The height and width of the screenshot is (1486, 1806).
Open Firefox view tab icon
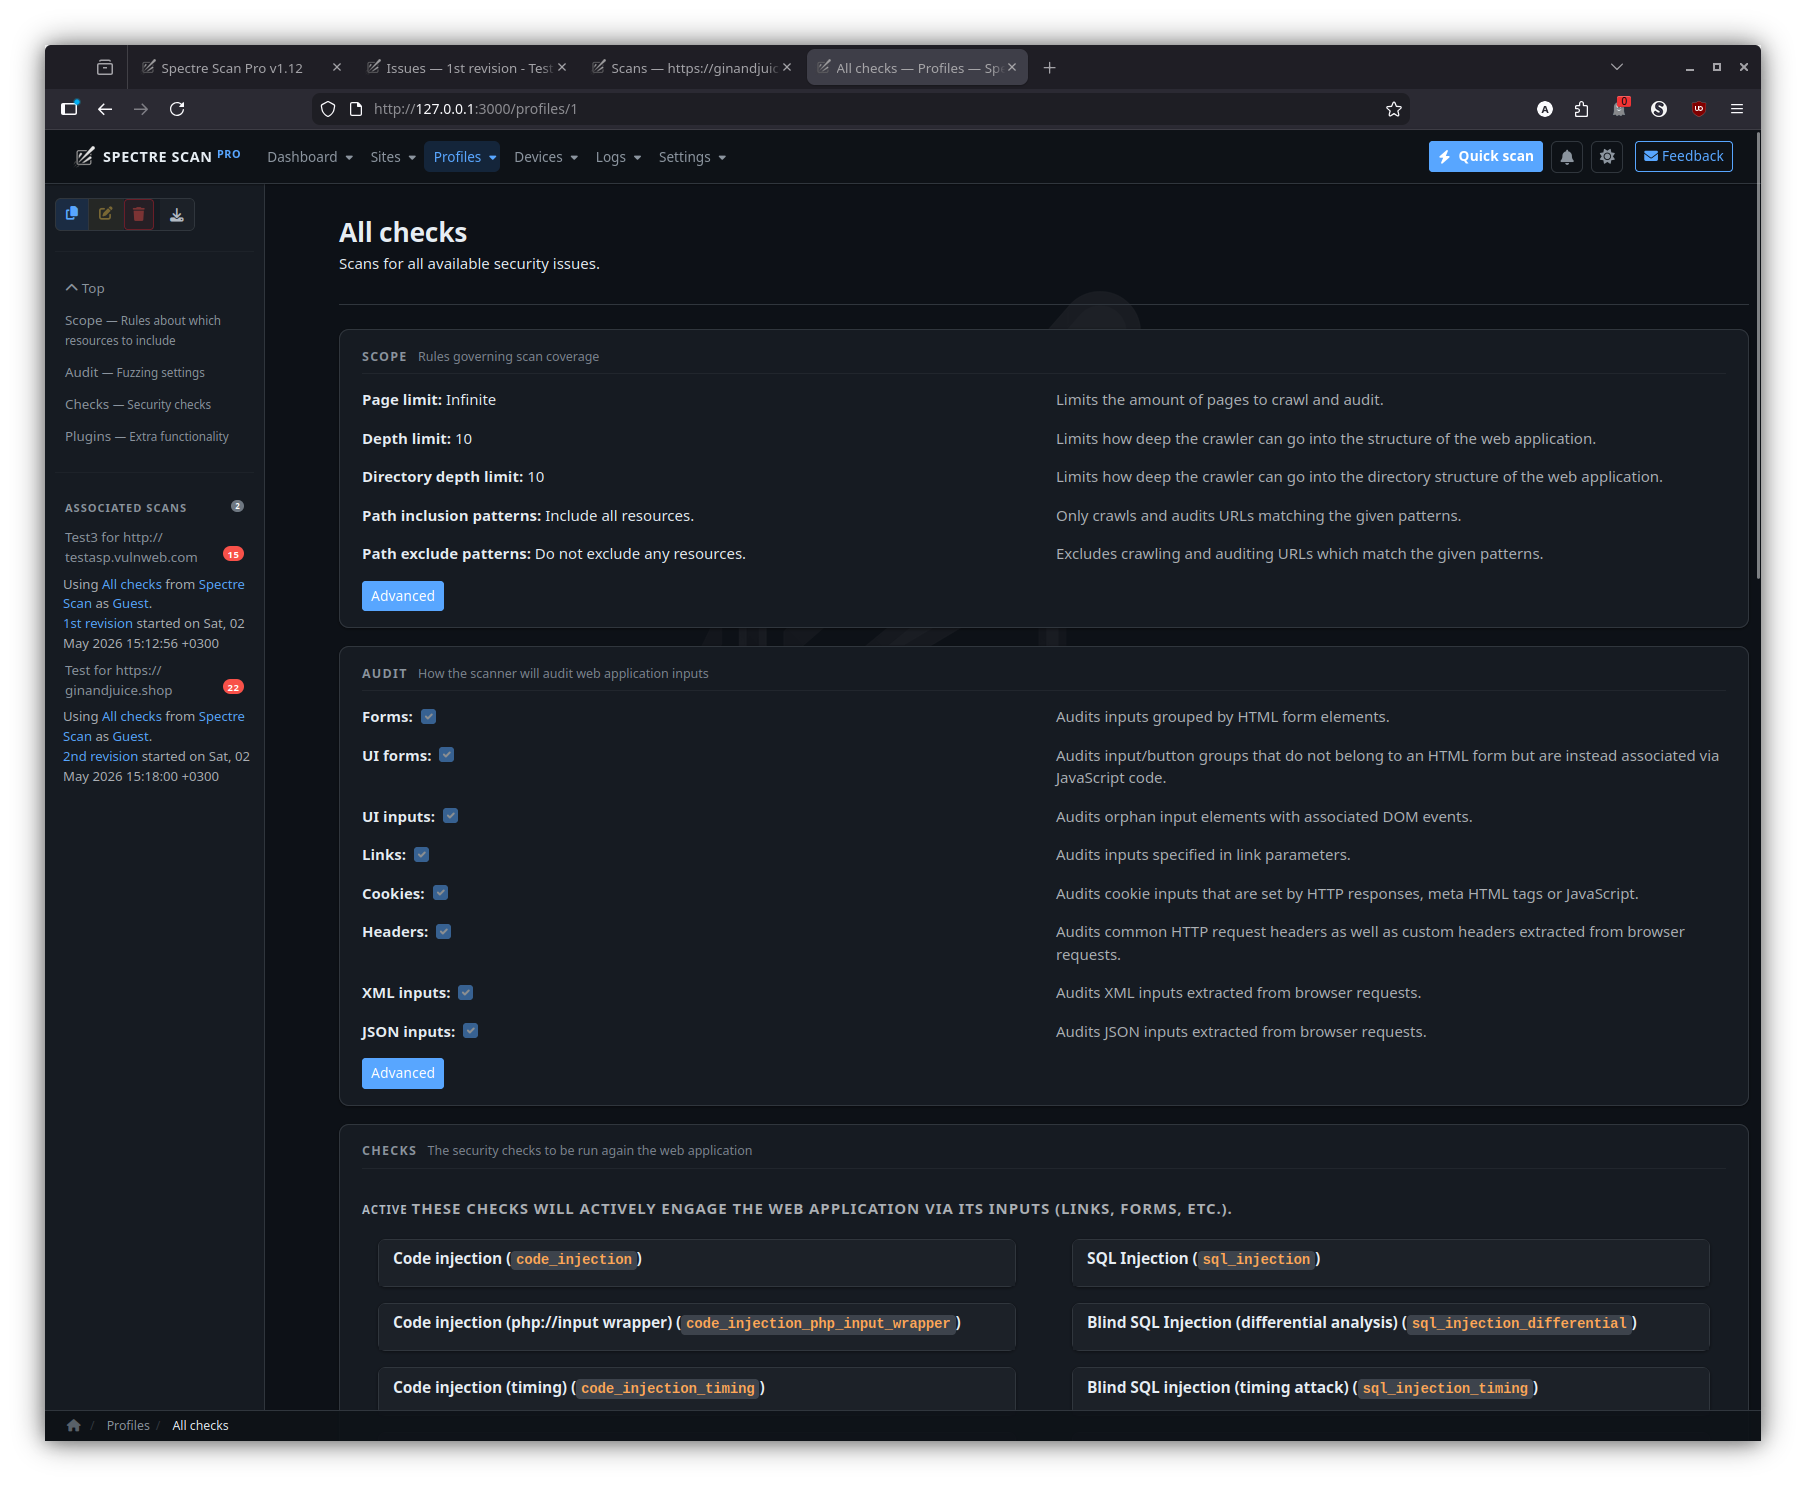click(x=105, y=67)
